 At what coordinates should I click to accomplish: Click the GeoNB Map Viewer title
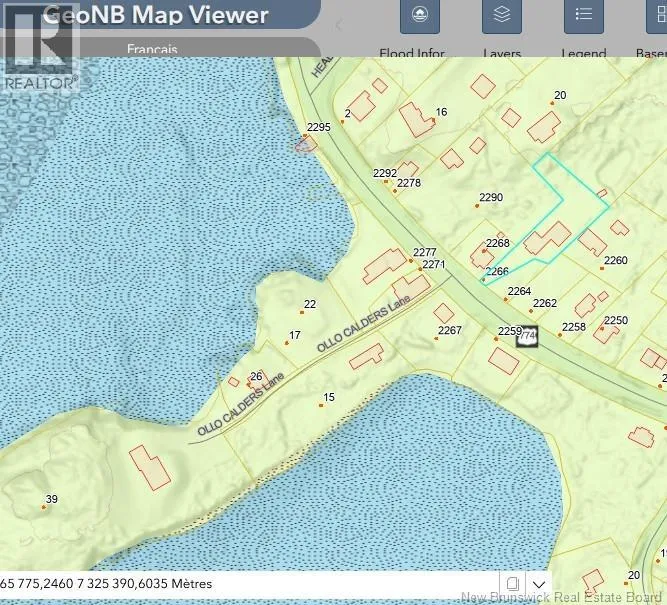(155, 15)
